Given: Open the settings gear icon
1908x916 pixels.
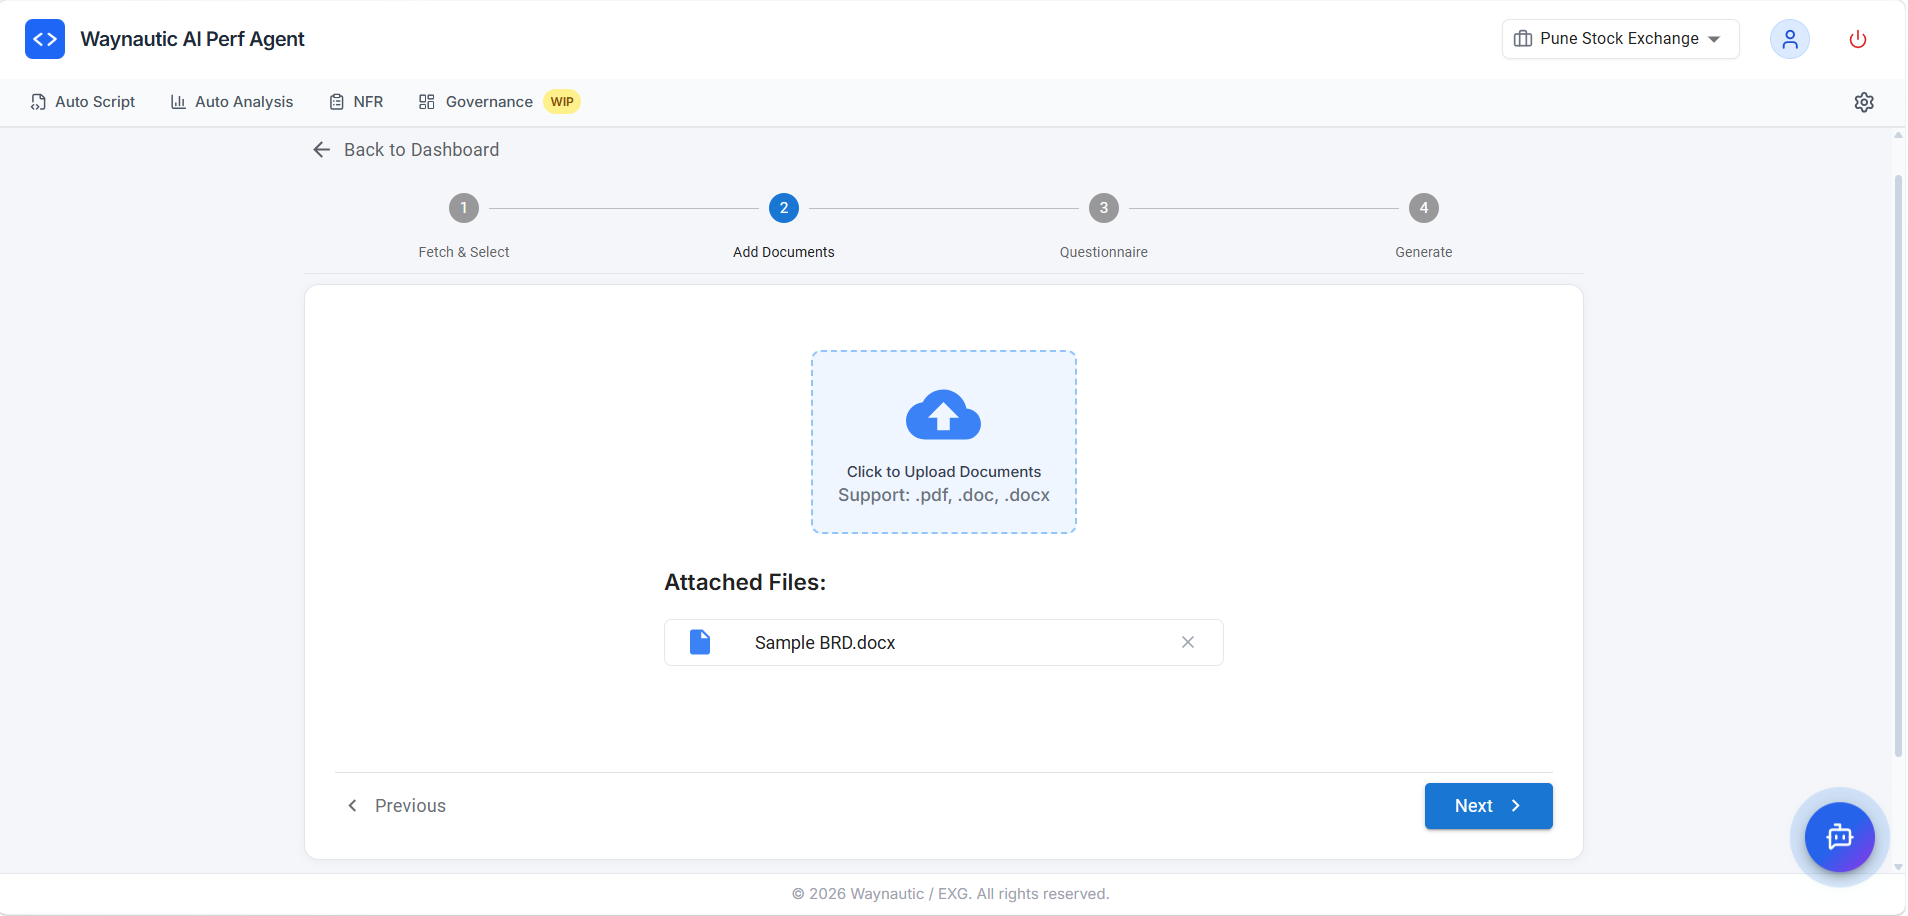Looking at the screenshot, I should point(1864,102).
